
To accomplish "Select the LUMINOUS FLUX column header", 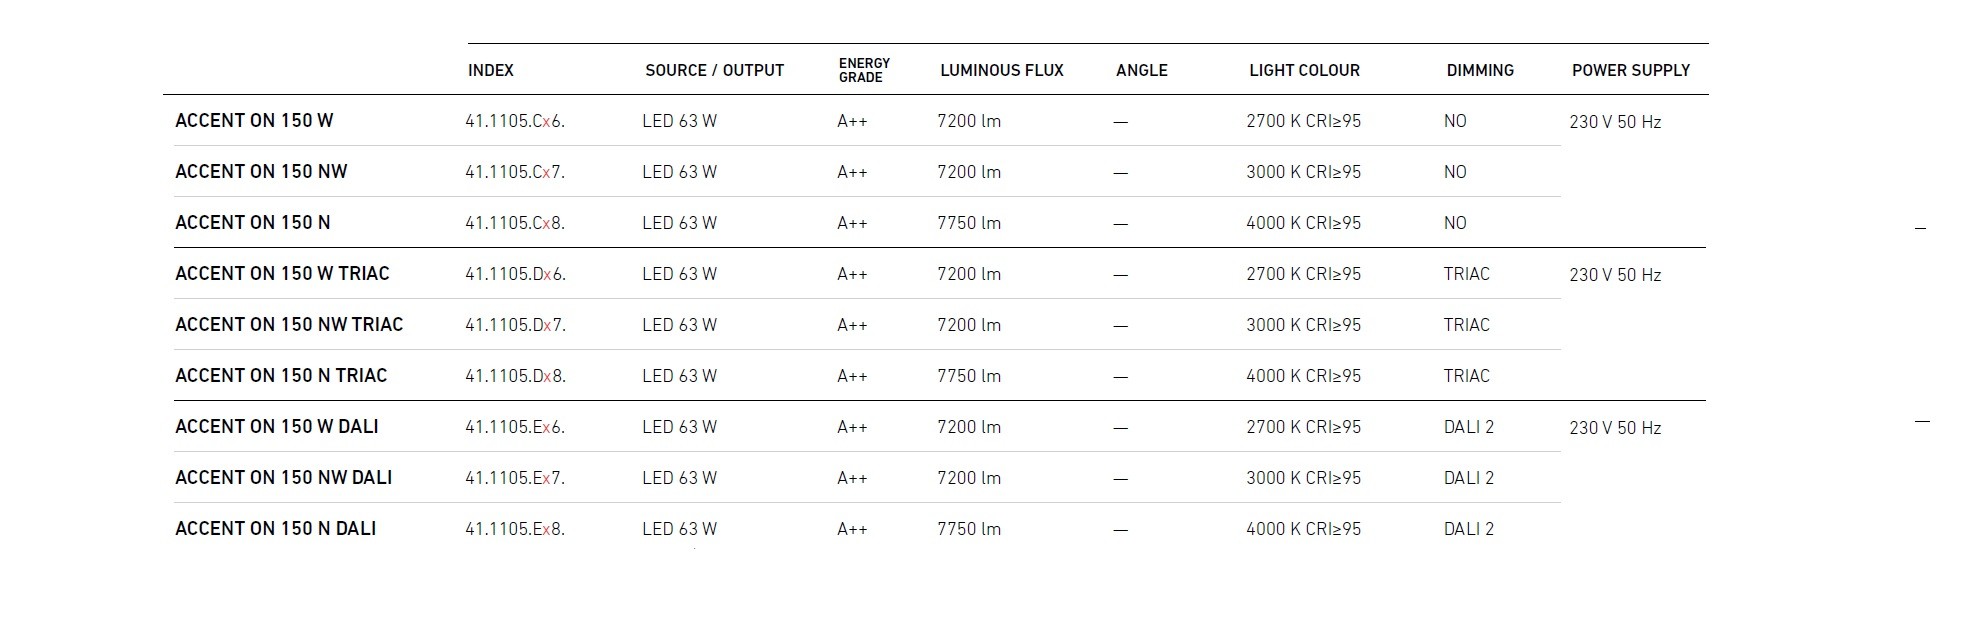I will click(1001, 70).
